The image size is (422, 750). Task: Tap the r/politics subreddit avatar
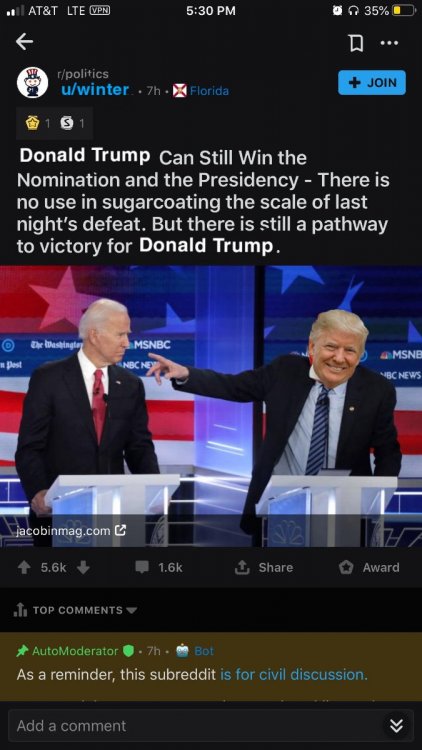33,82
